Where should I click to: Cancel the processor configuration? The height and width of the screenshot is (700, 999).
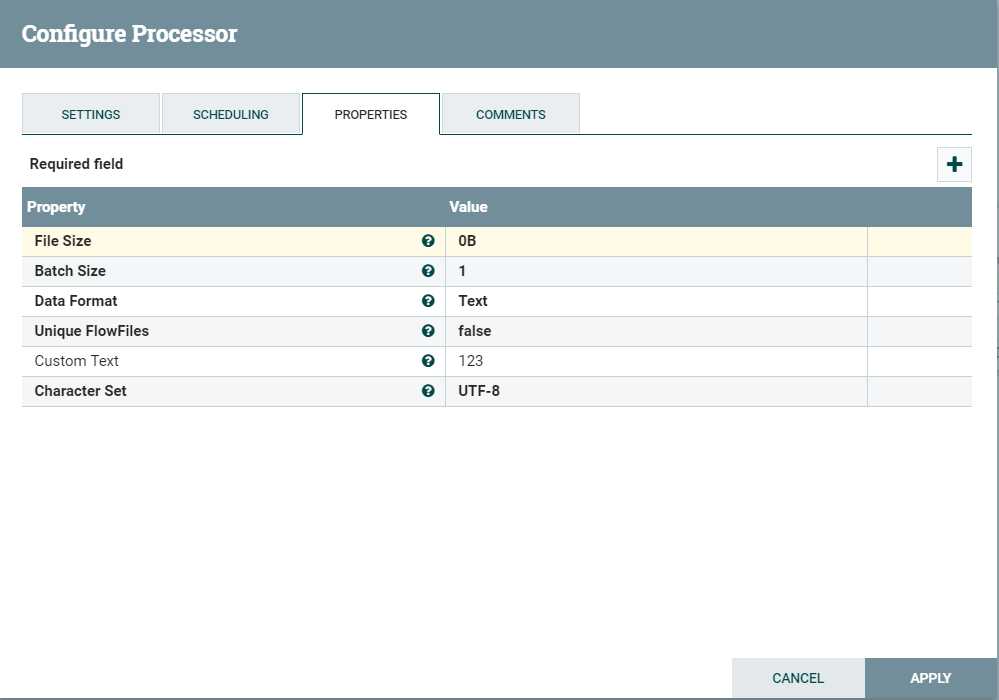798,678
